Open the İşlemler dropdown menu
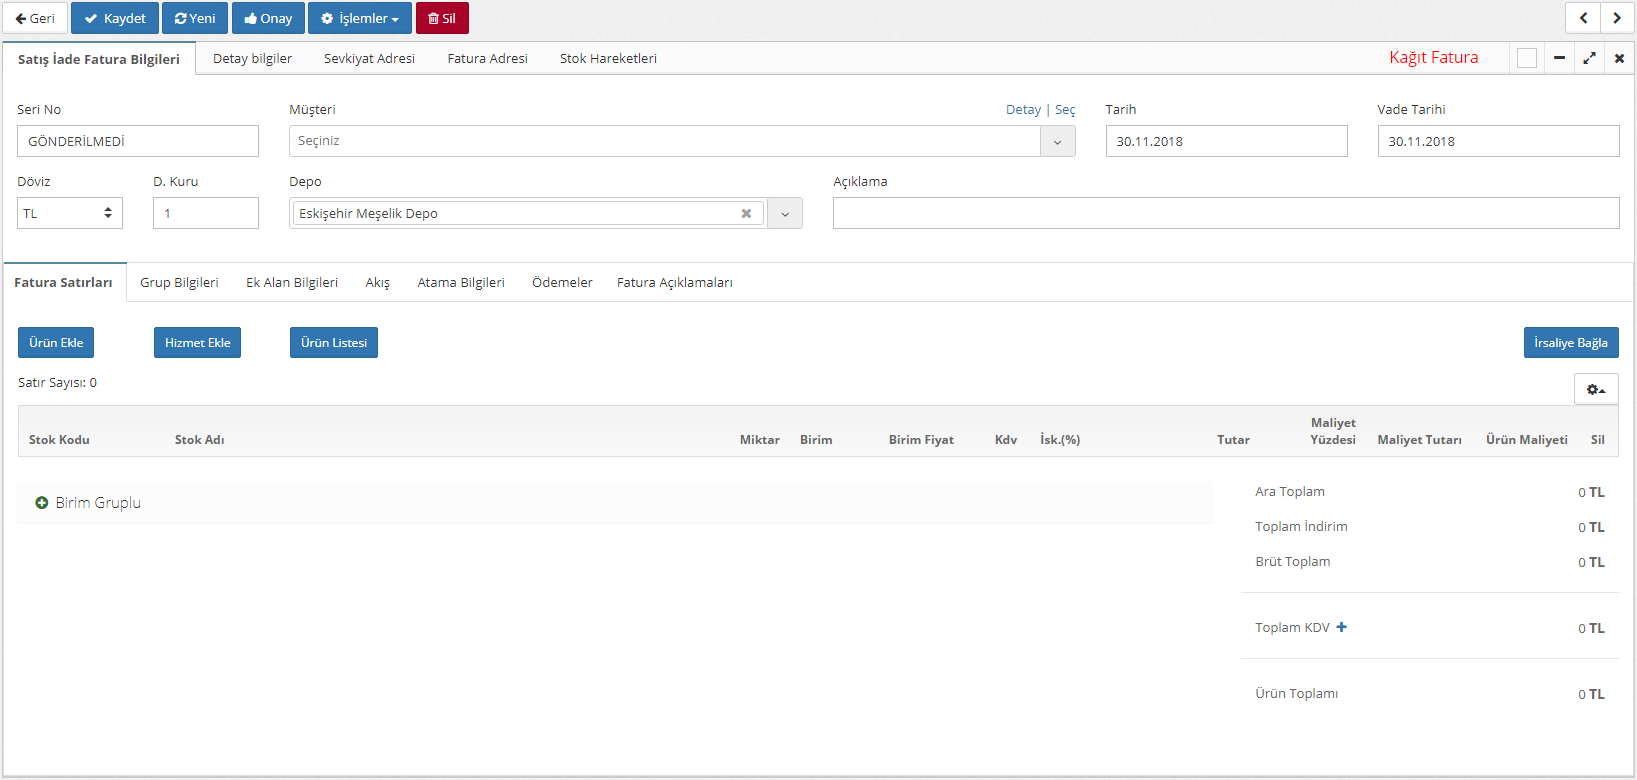Viewport: 1637px width, 780px height. click(x=360, y=18)
